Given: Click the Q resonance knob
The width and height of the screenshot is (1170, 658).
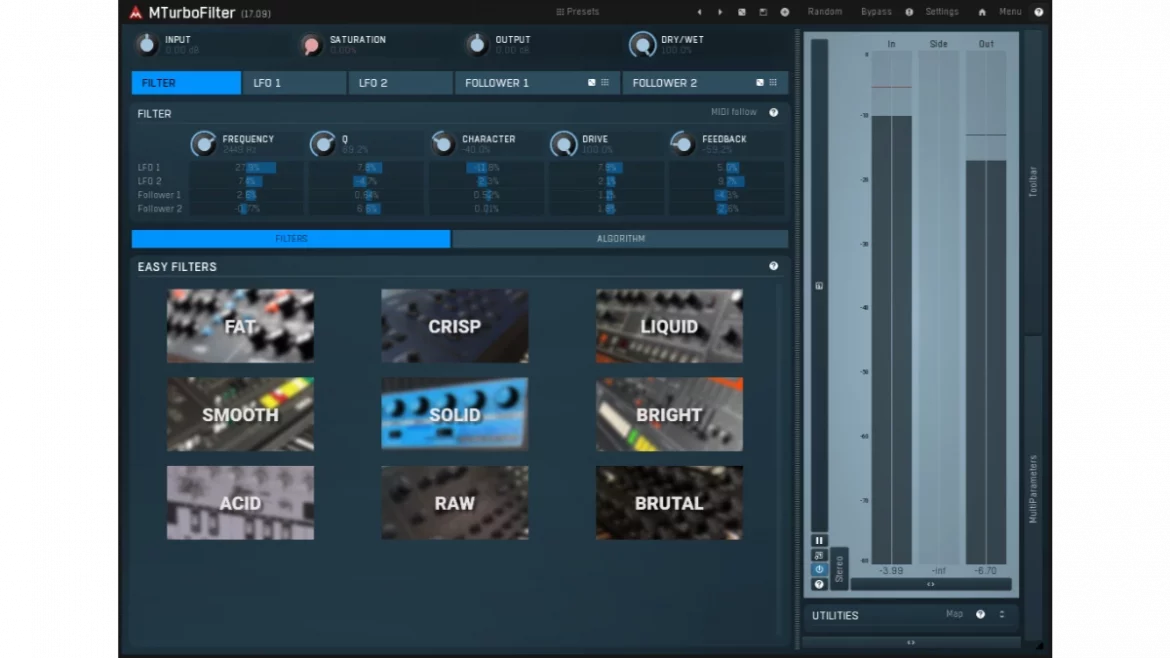Looking at the screenshot, I should (323, 143).
